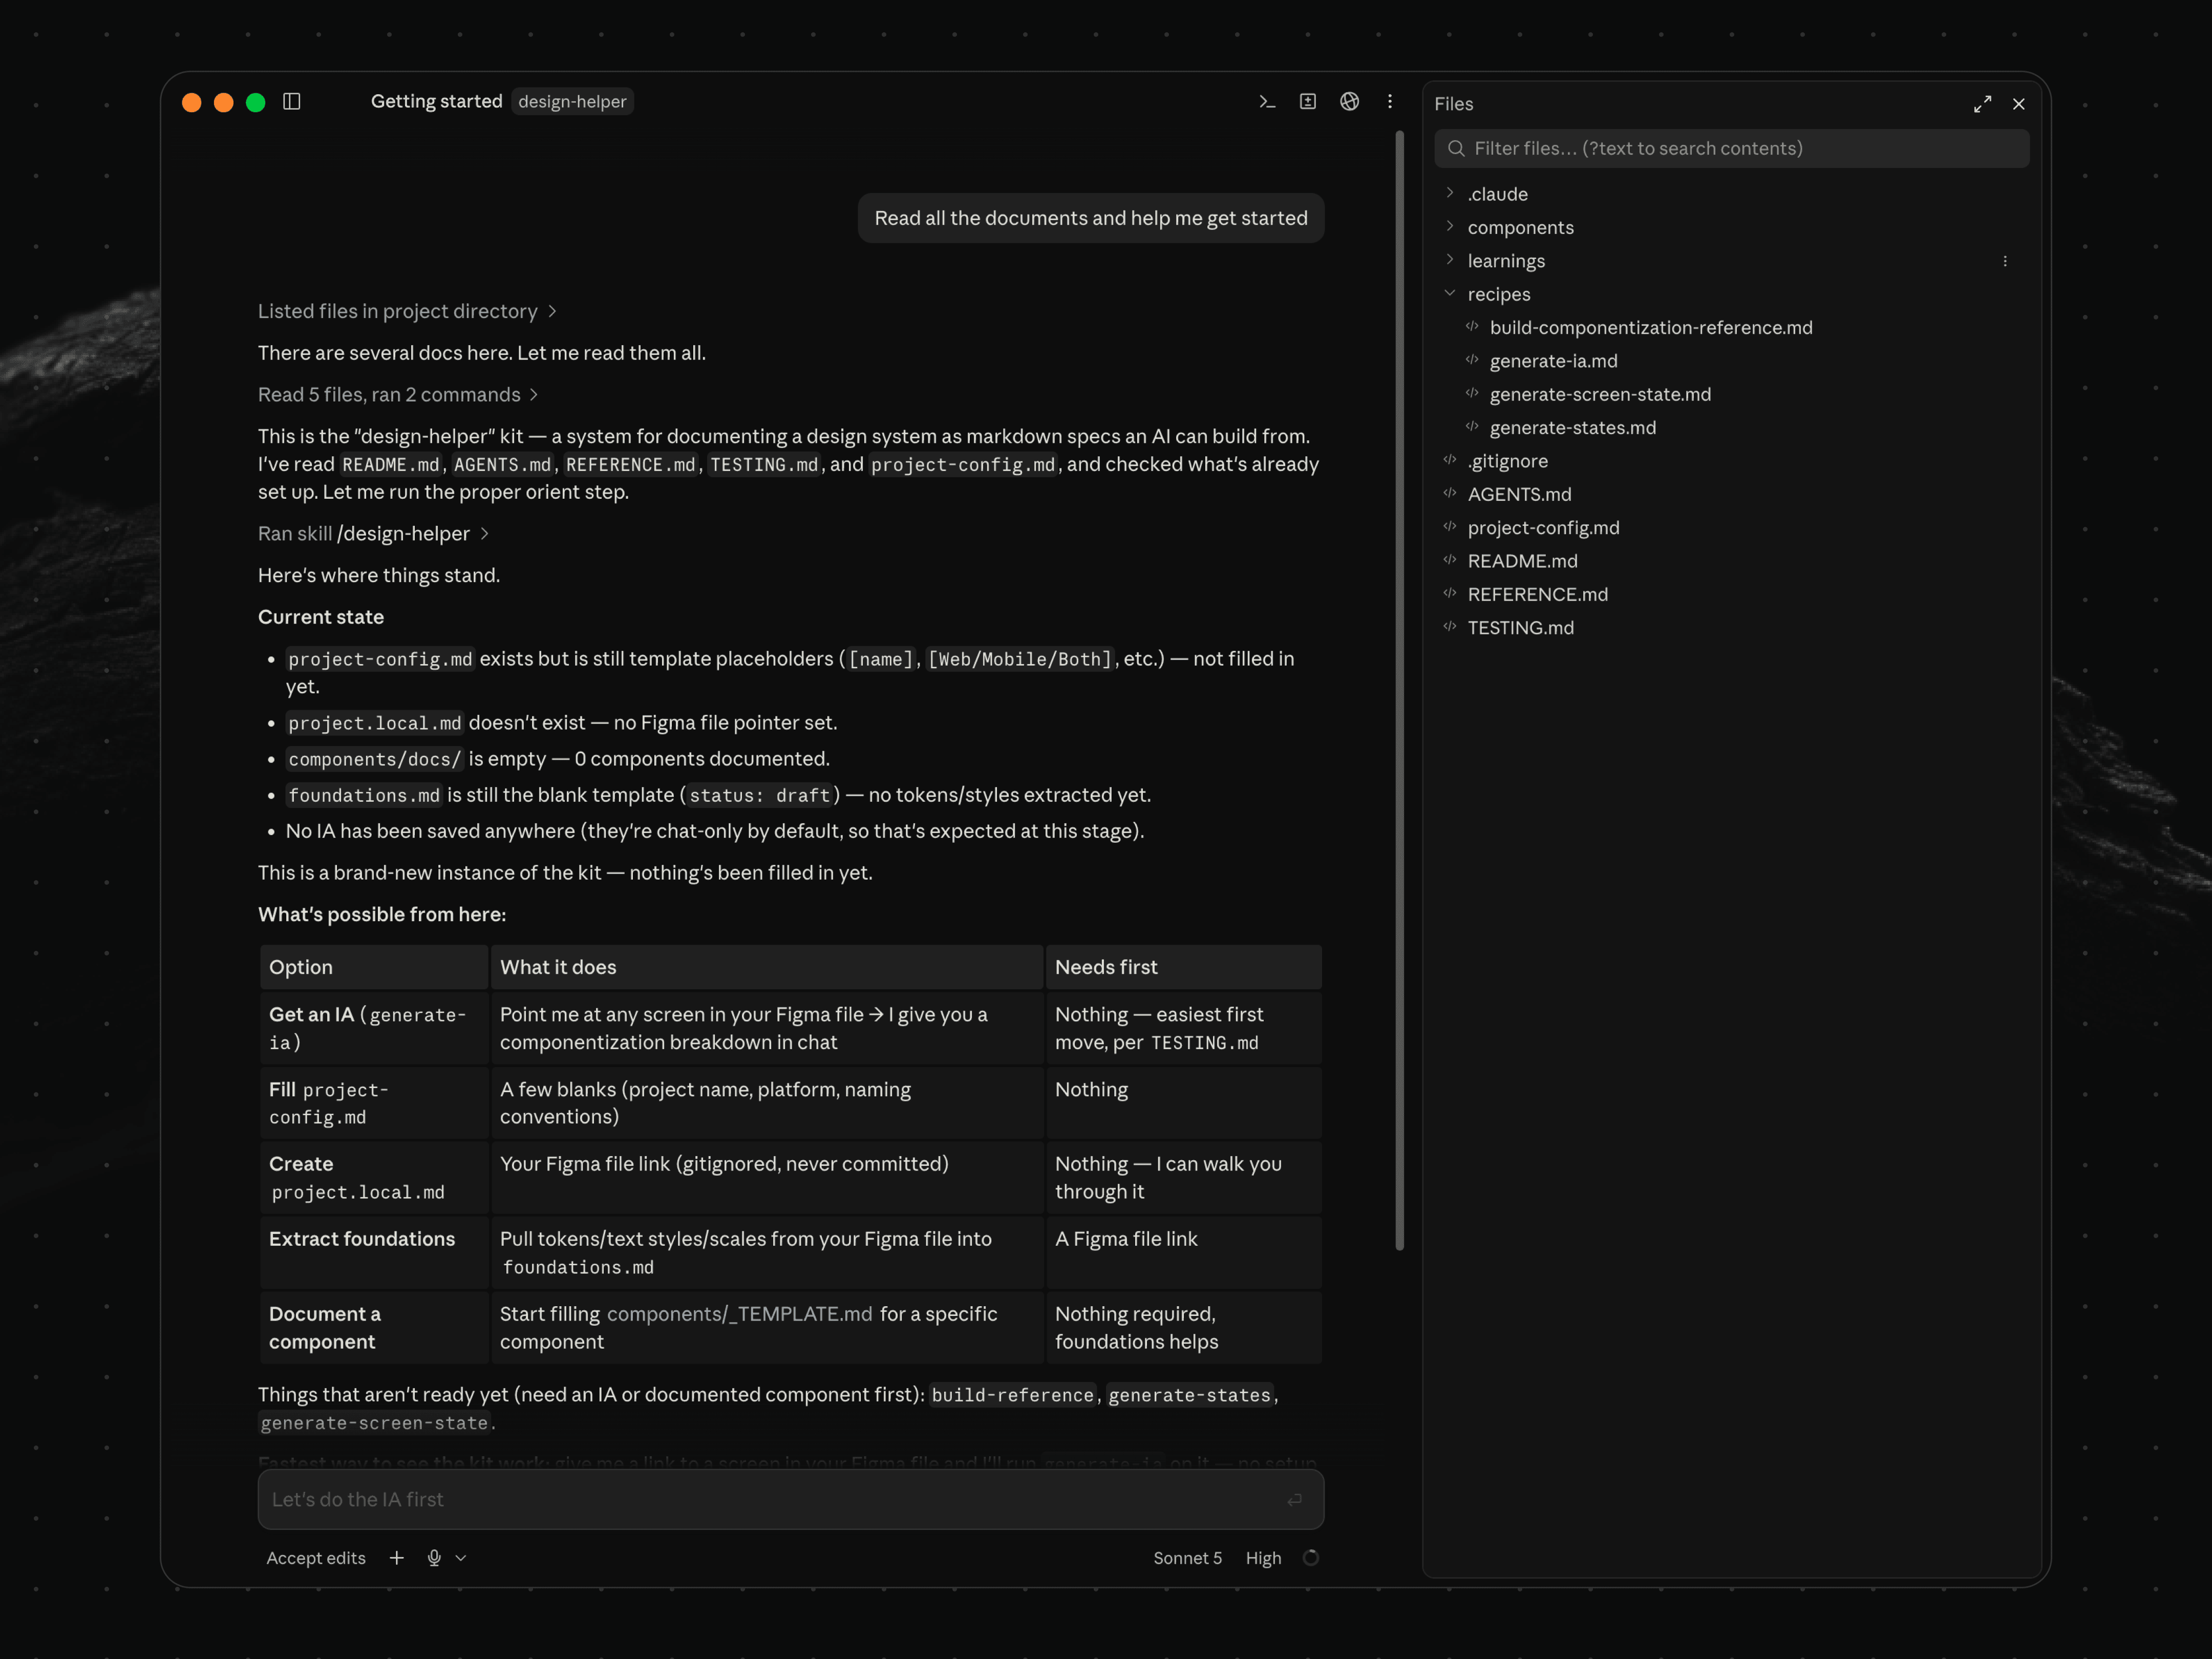Collapse the recipes folder
The image size is (2212, 1659).
[1450, 293]
